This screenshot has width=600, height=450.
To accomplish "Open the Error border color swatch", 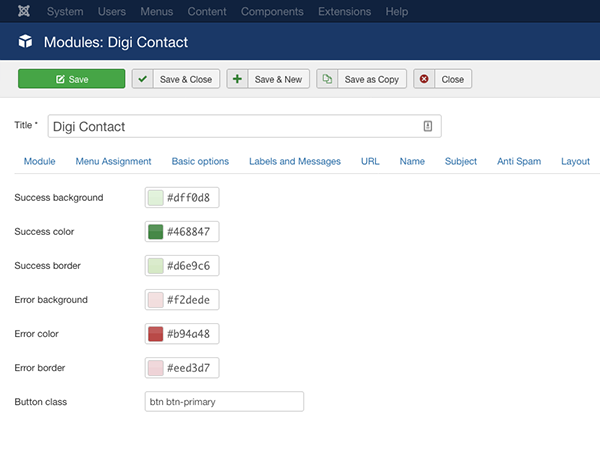I will click(x=155, y=368).
